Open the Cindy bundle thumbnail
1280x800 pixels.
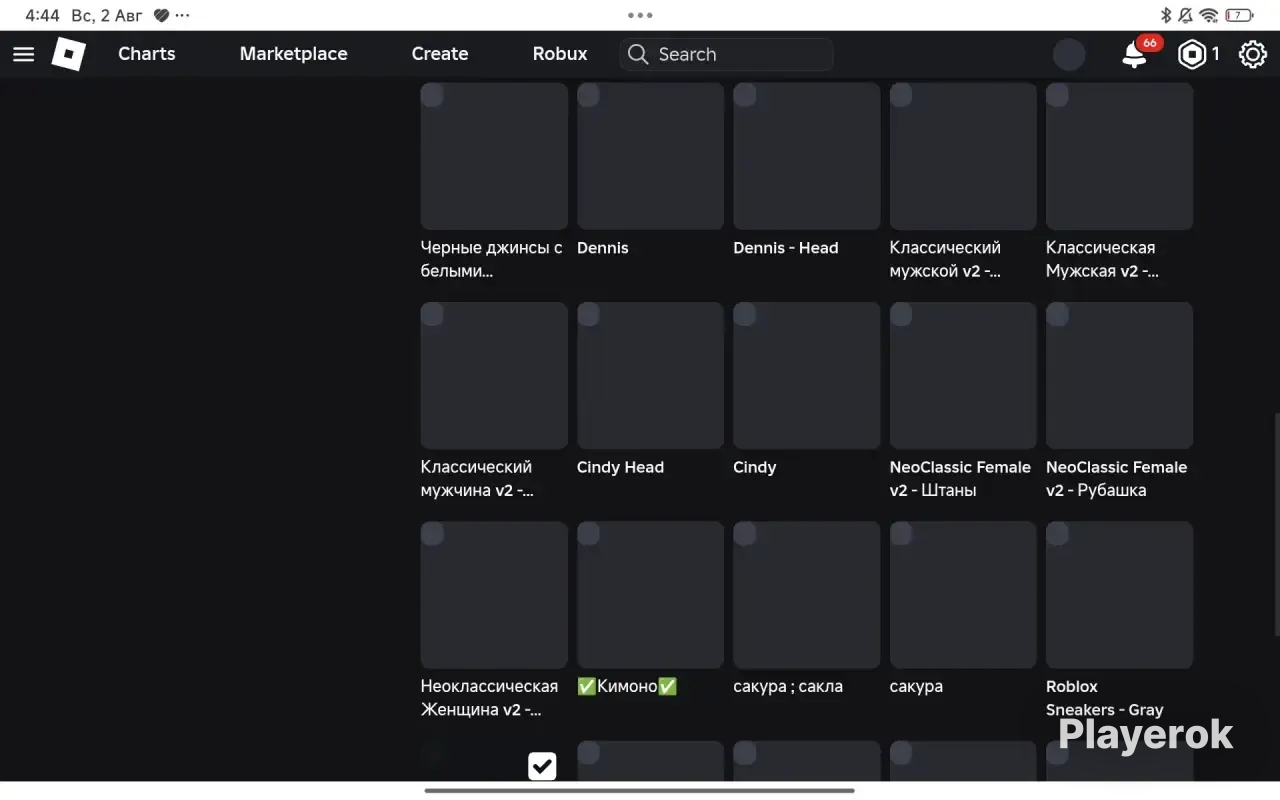[807, 376]
